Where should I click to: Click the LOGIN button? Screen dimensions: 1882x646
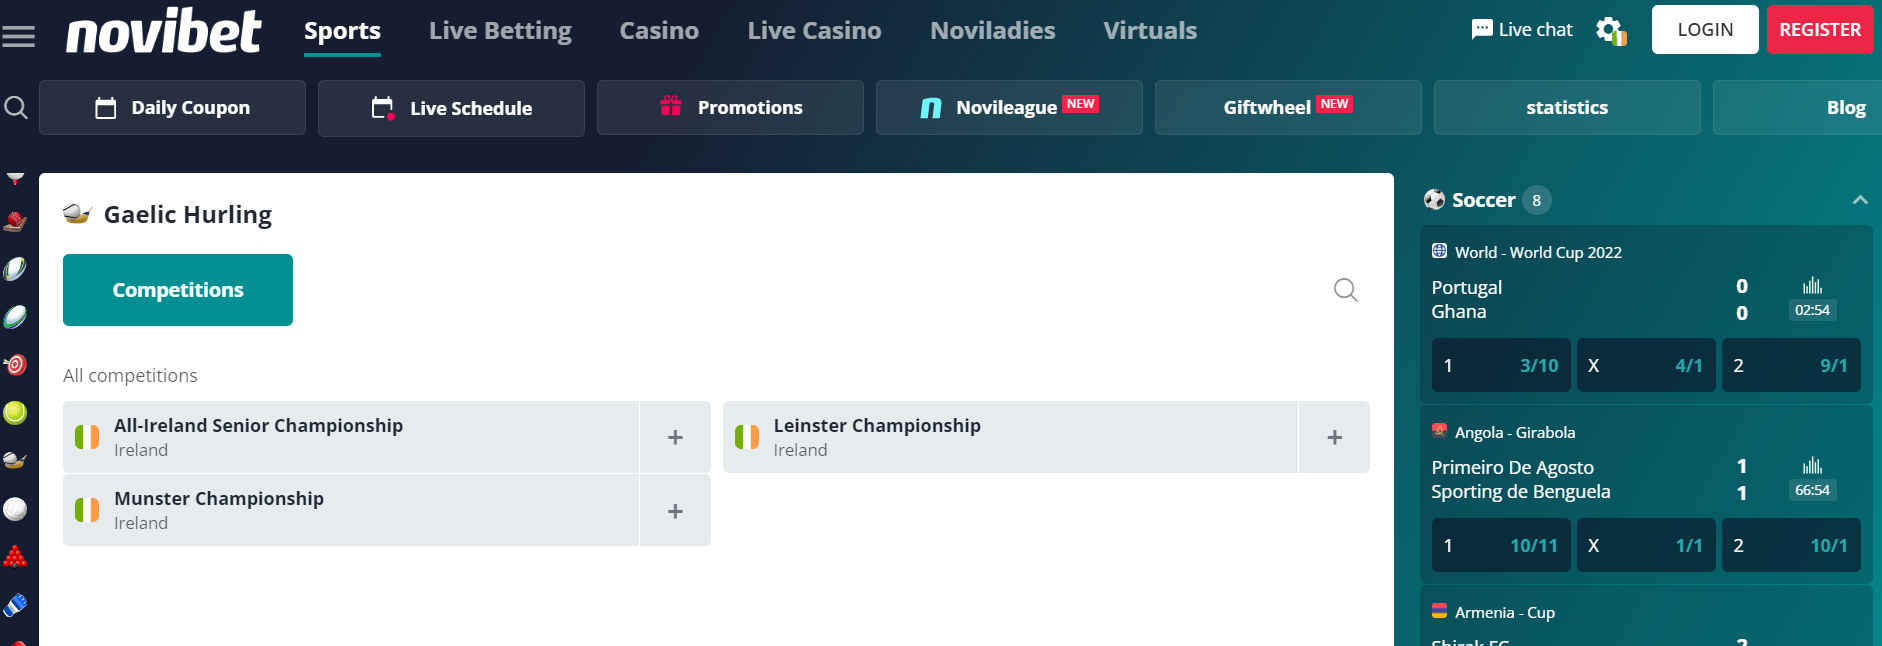1705,30
